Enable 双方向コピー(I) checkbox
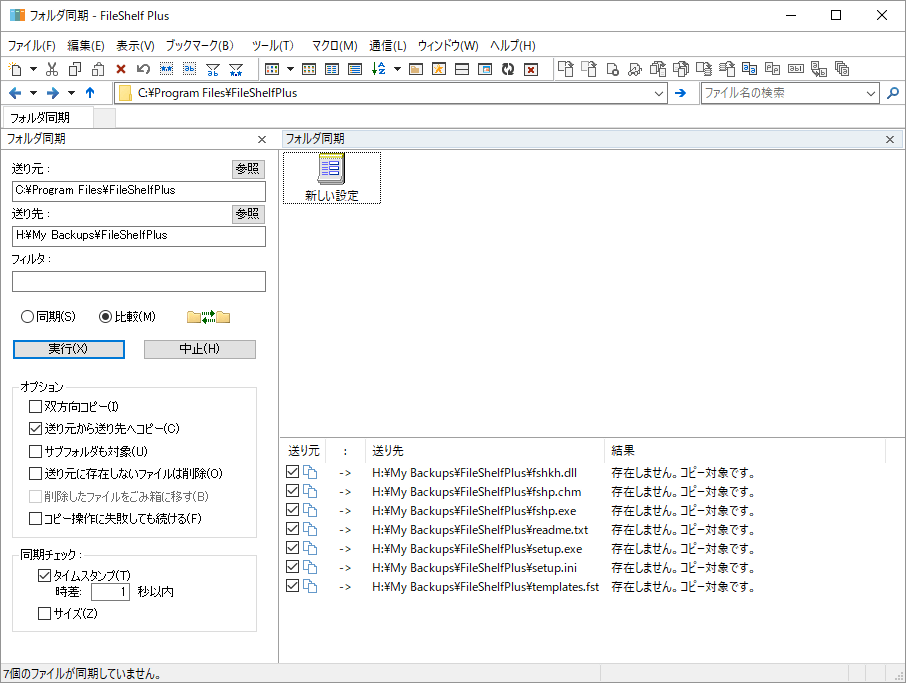The image size is (906, 683). (35, 407)
